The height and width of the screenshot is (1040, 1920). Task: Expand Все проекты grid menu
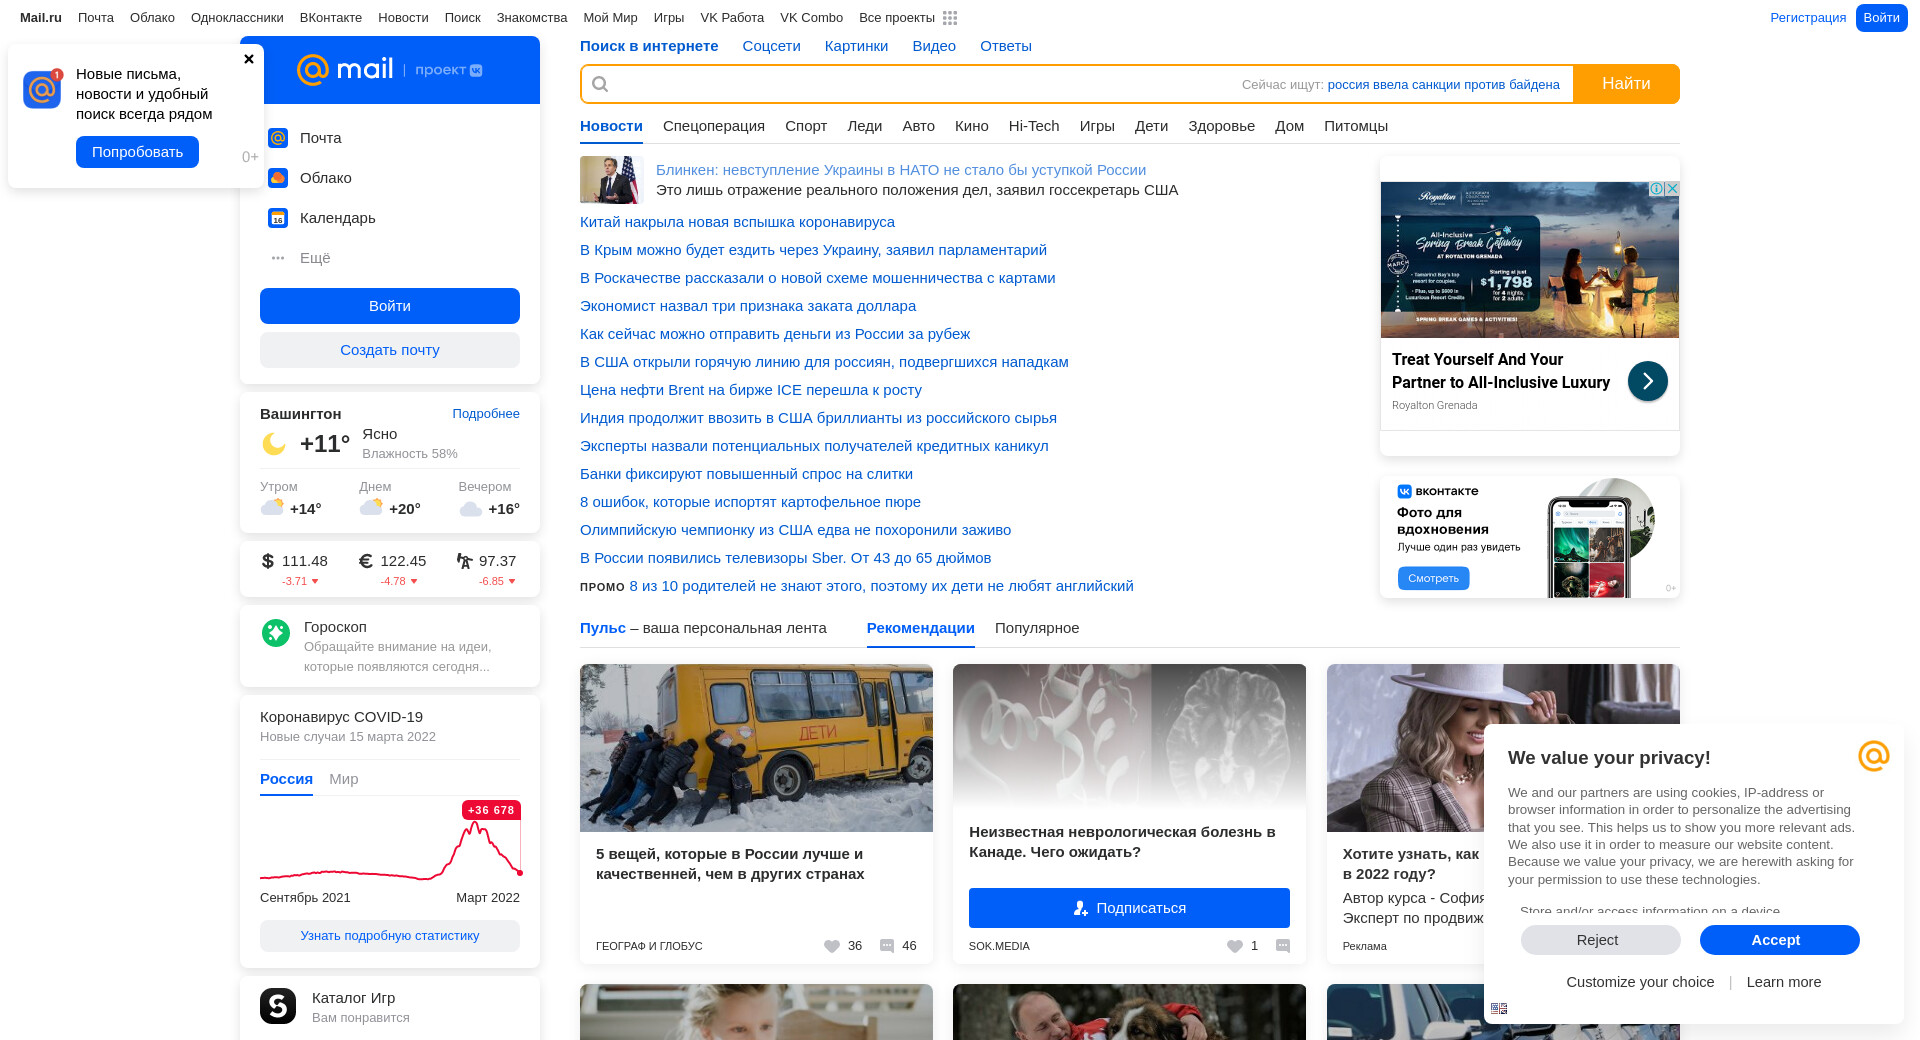click(949, 18)
